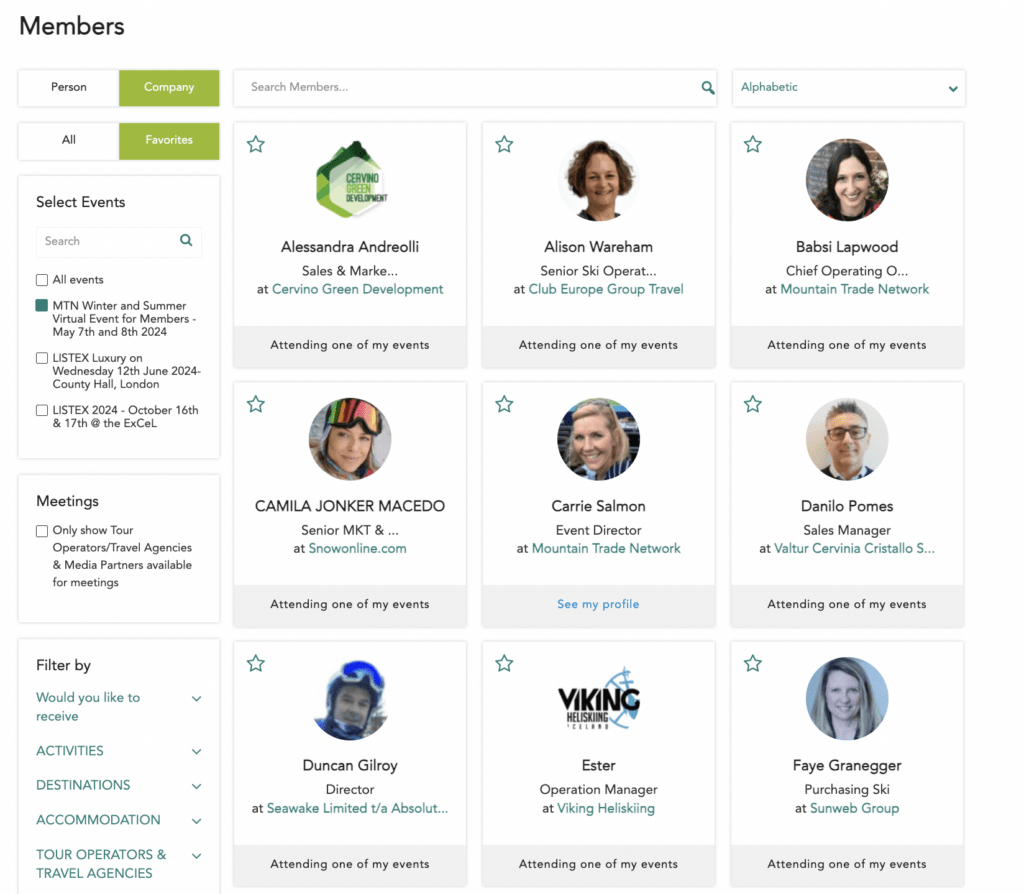Screen dimensions: 1024x894
Task: Click the Search Members magnifier icon
Action: point(707,88)
